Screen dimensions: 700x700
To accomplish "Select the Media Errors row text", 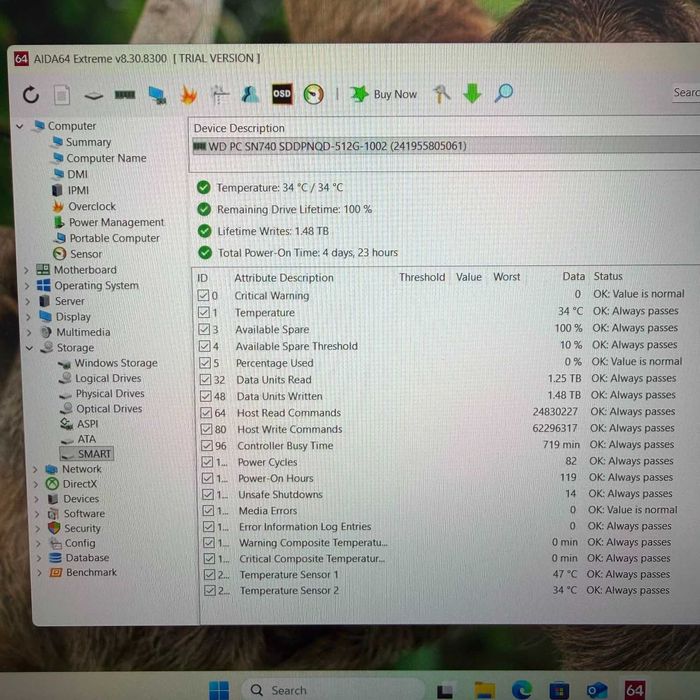I will click(x=268, y=511).
